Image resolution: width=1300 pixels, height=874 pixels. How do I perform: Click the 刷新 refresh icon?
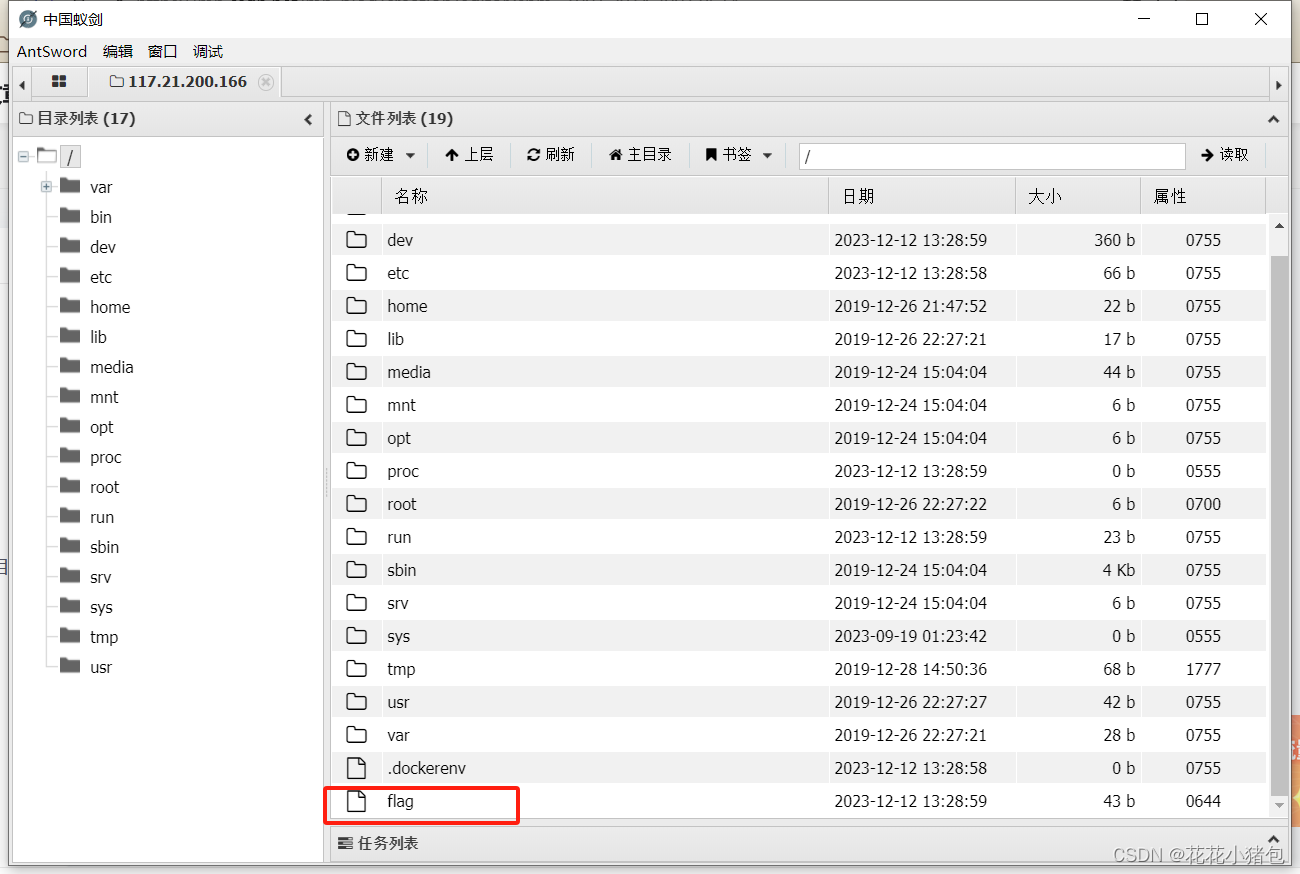click(x=533, y=155)
